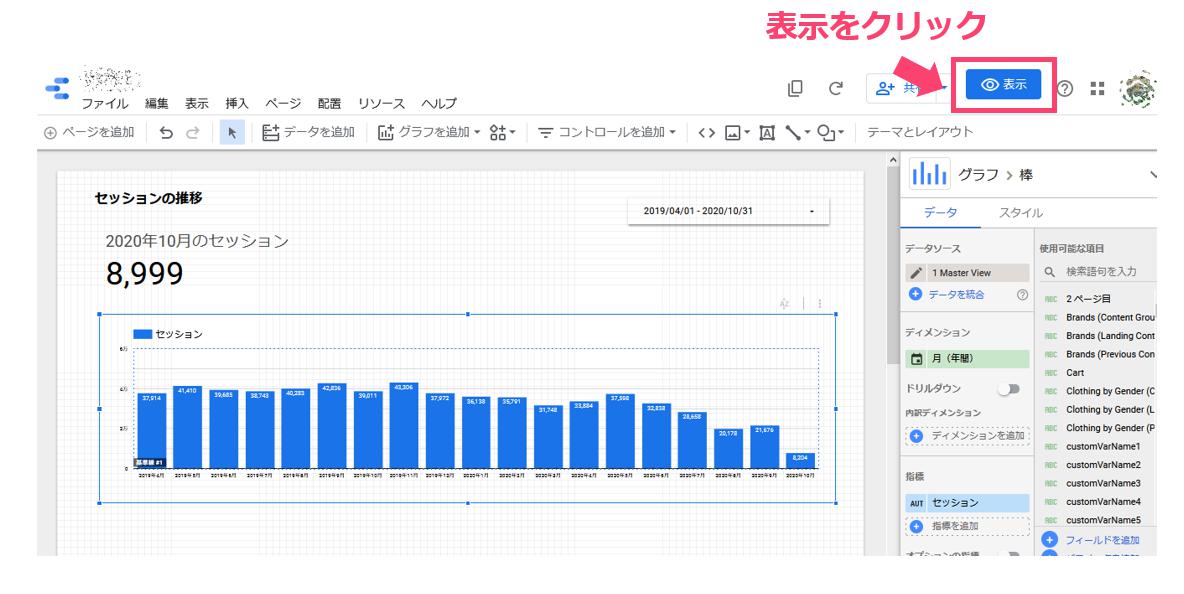Click the copy report icon
The height and width of the screenshot is (594, 1184).
[x=795, y=88]
